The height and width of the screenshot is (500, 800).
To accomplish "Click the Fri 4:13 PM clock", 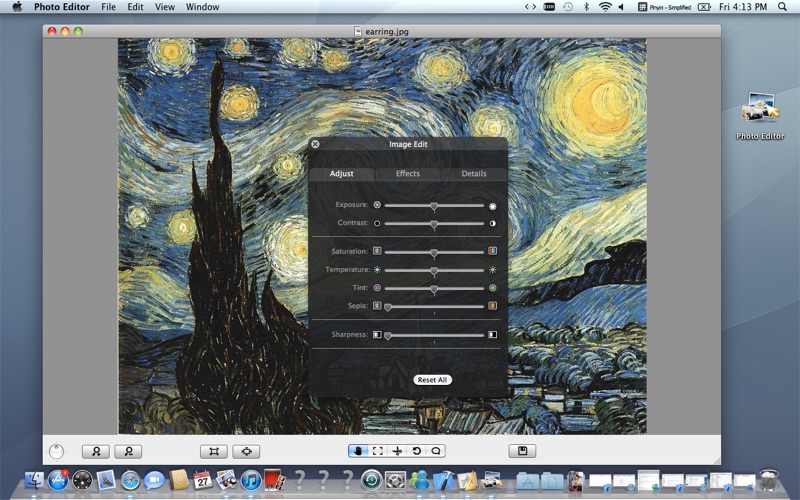I will pyautogui.click(x=743, y=7).
